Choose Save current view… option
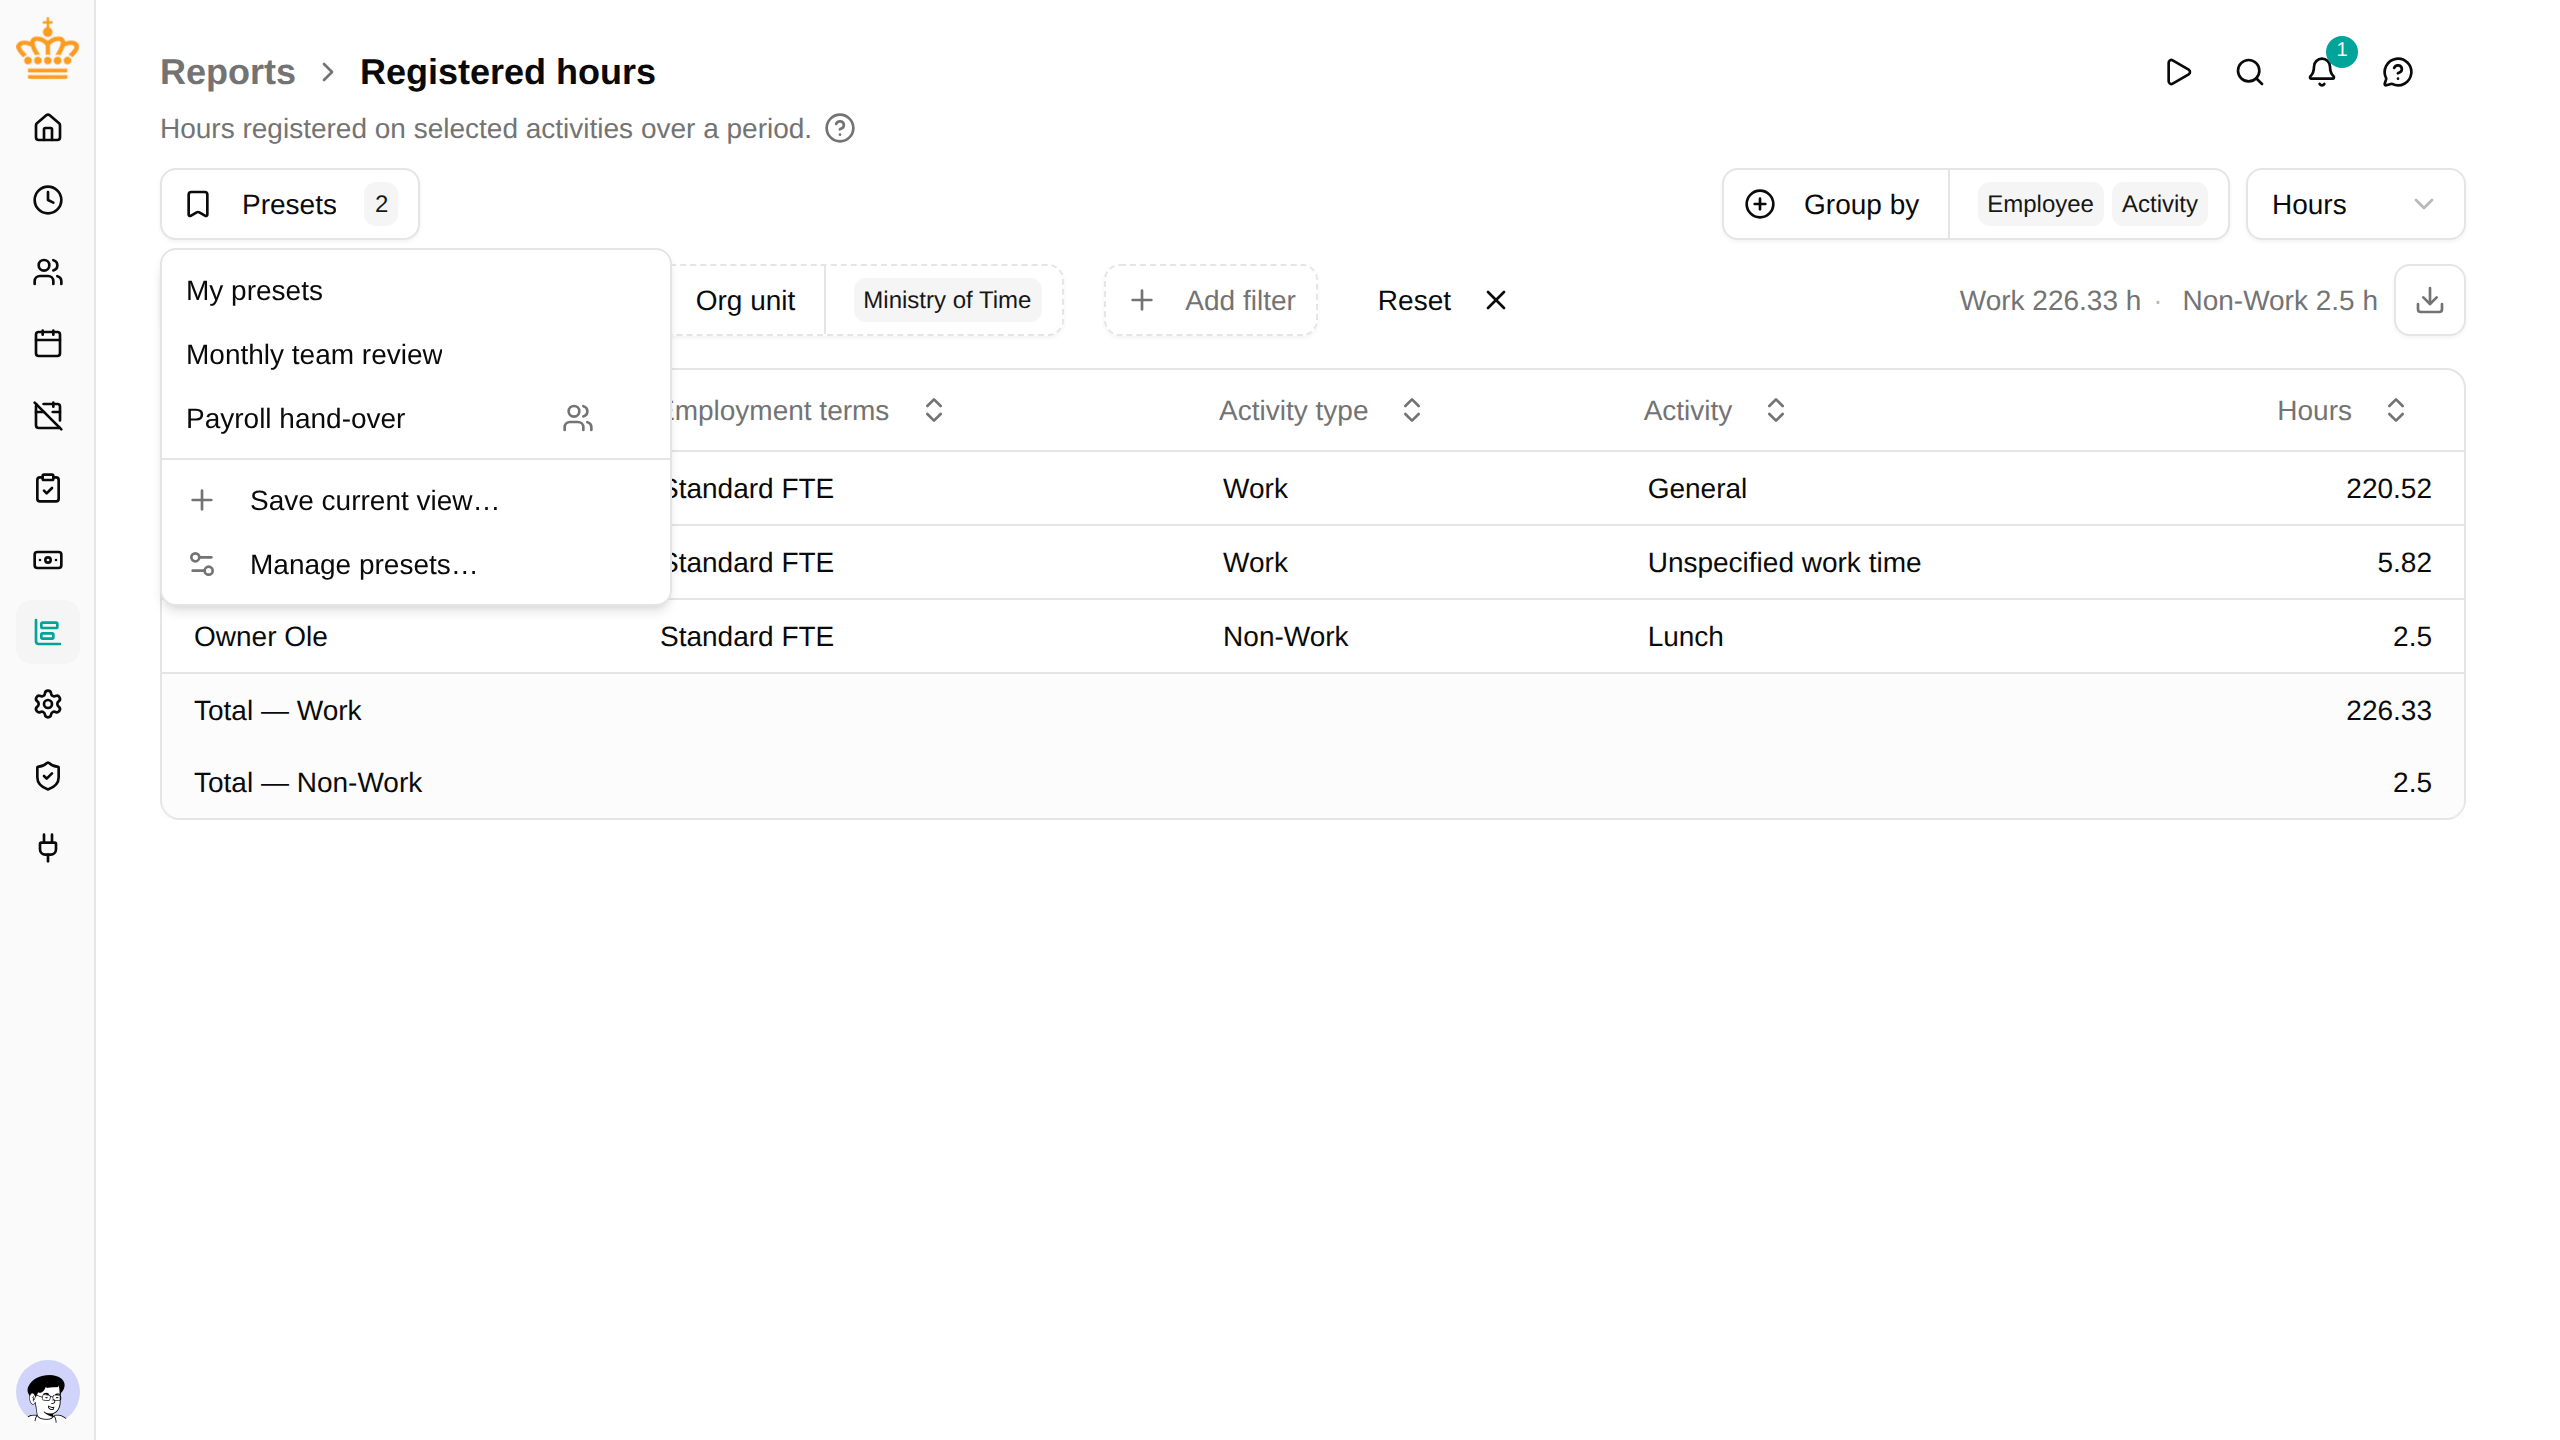 click(415, 501)
